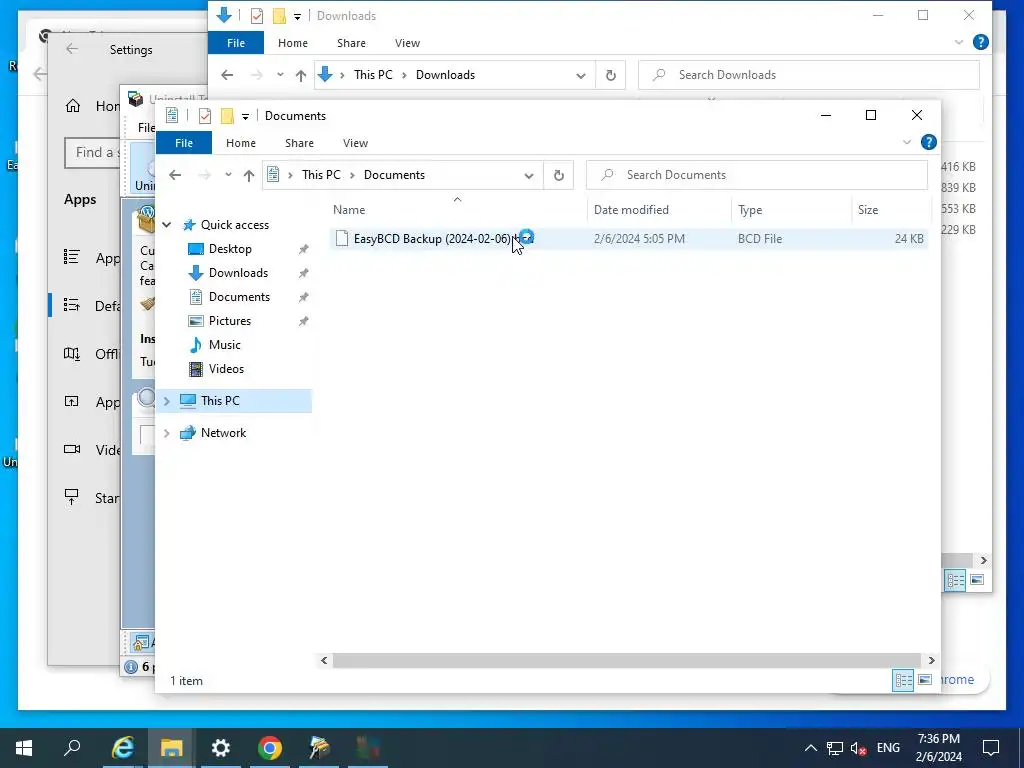
Task: Open Music in navigation pane
Action: click(x=225, y=345)
